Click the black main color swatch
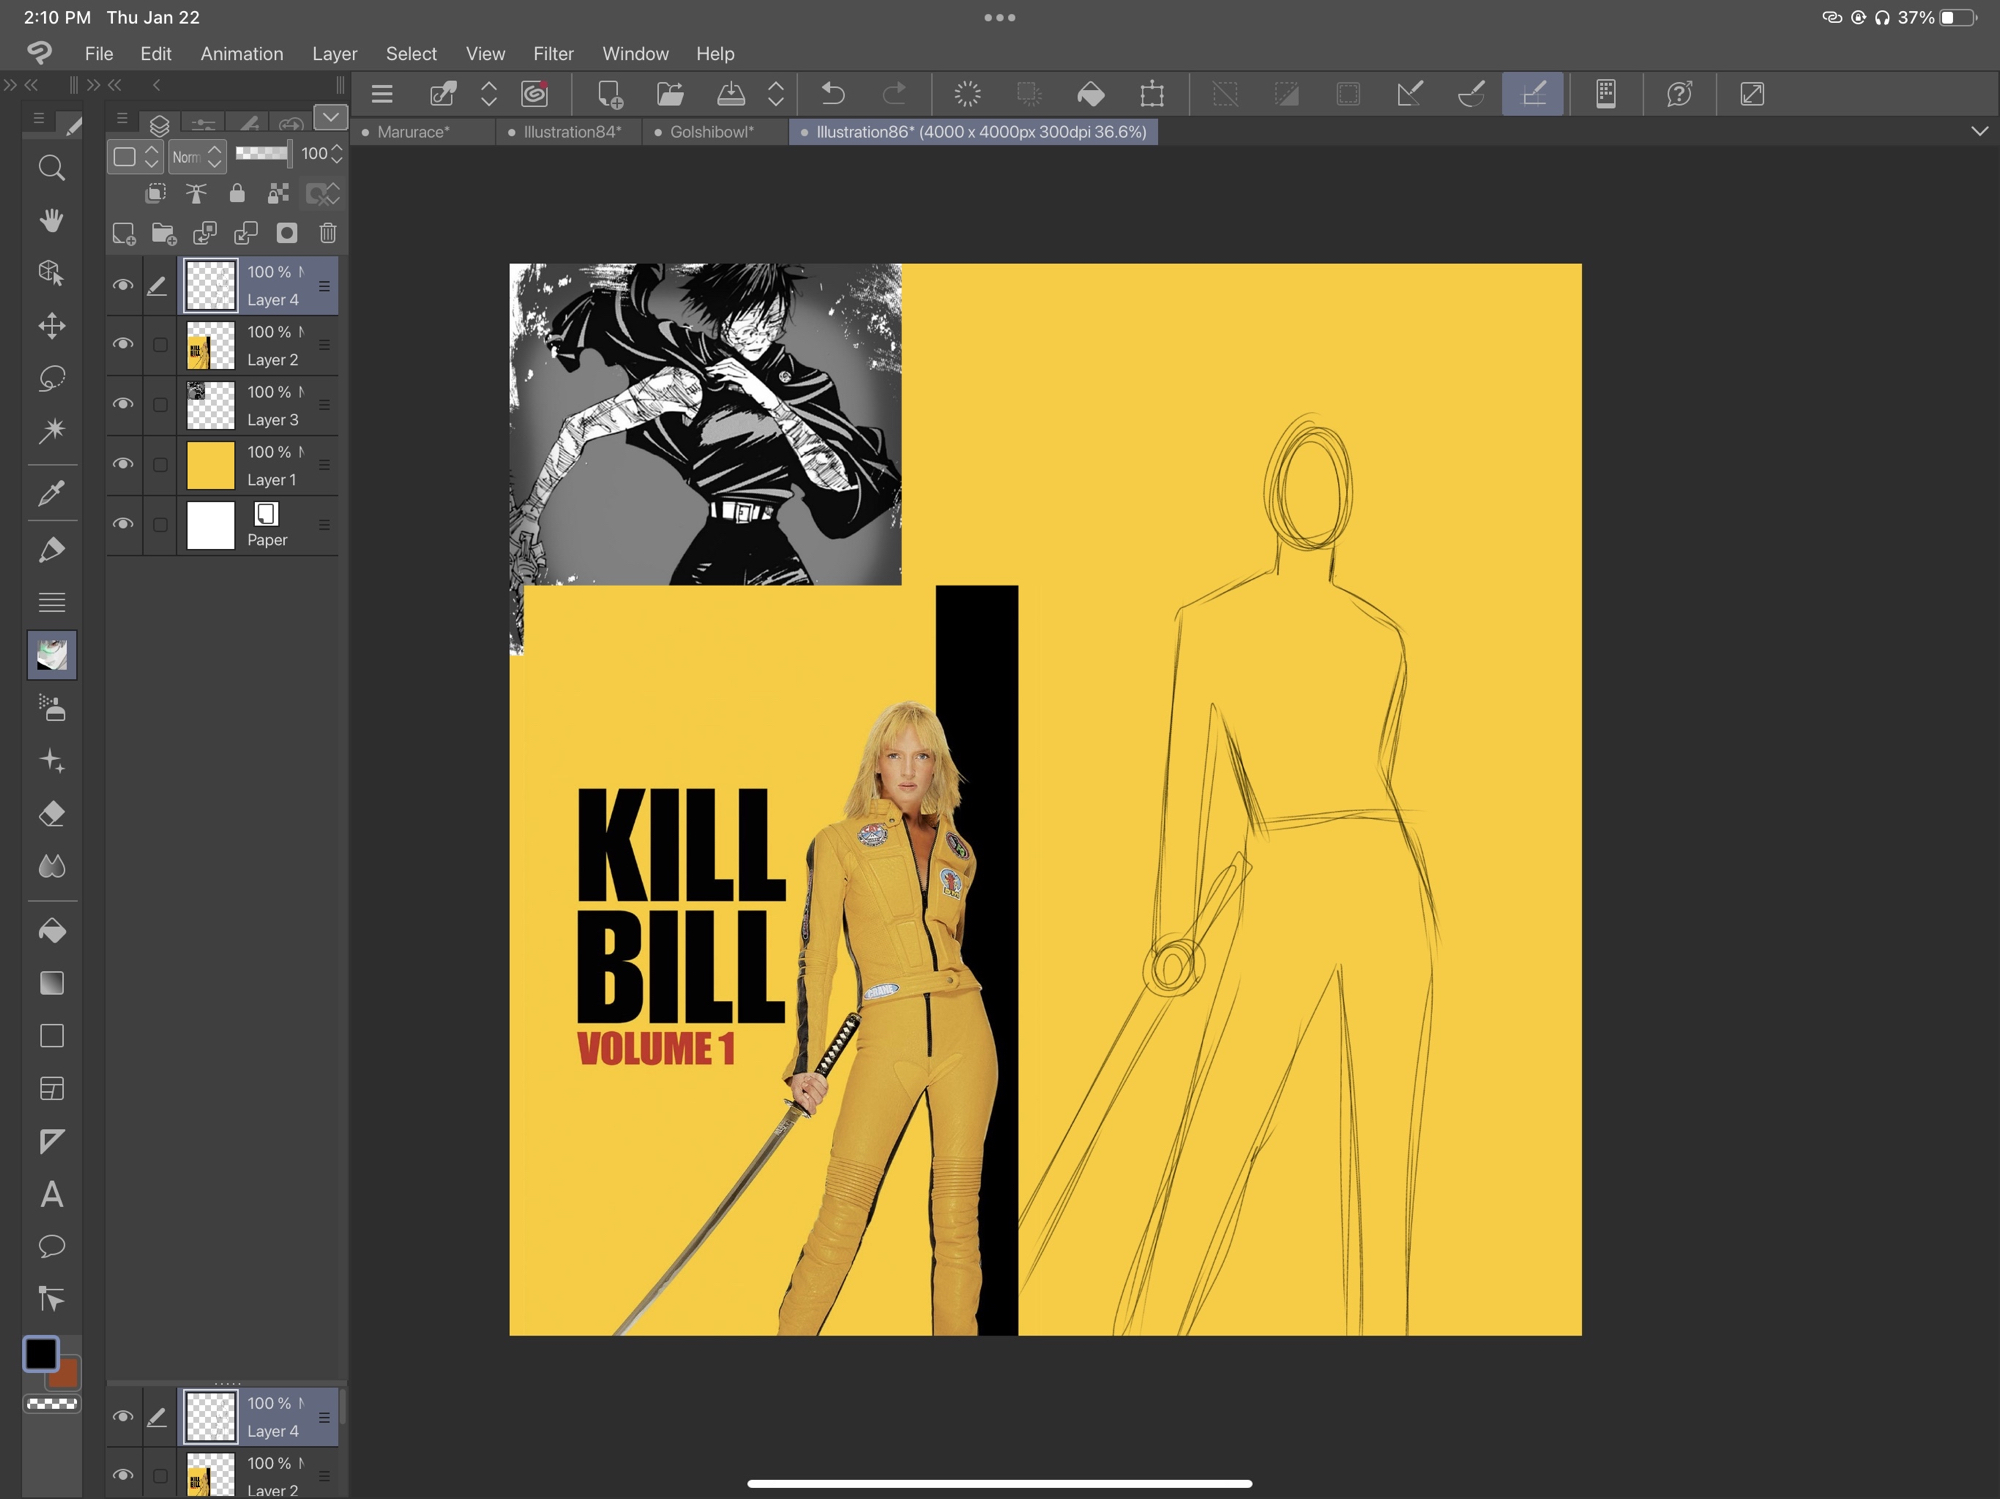This screenshot has height=1499, width=2000. point(41,1353)
